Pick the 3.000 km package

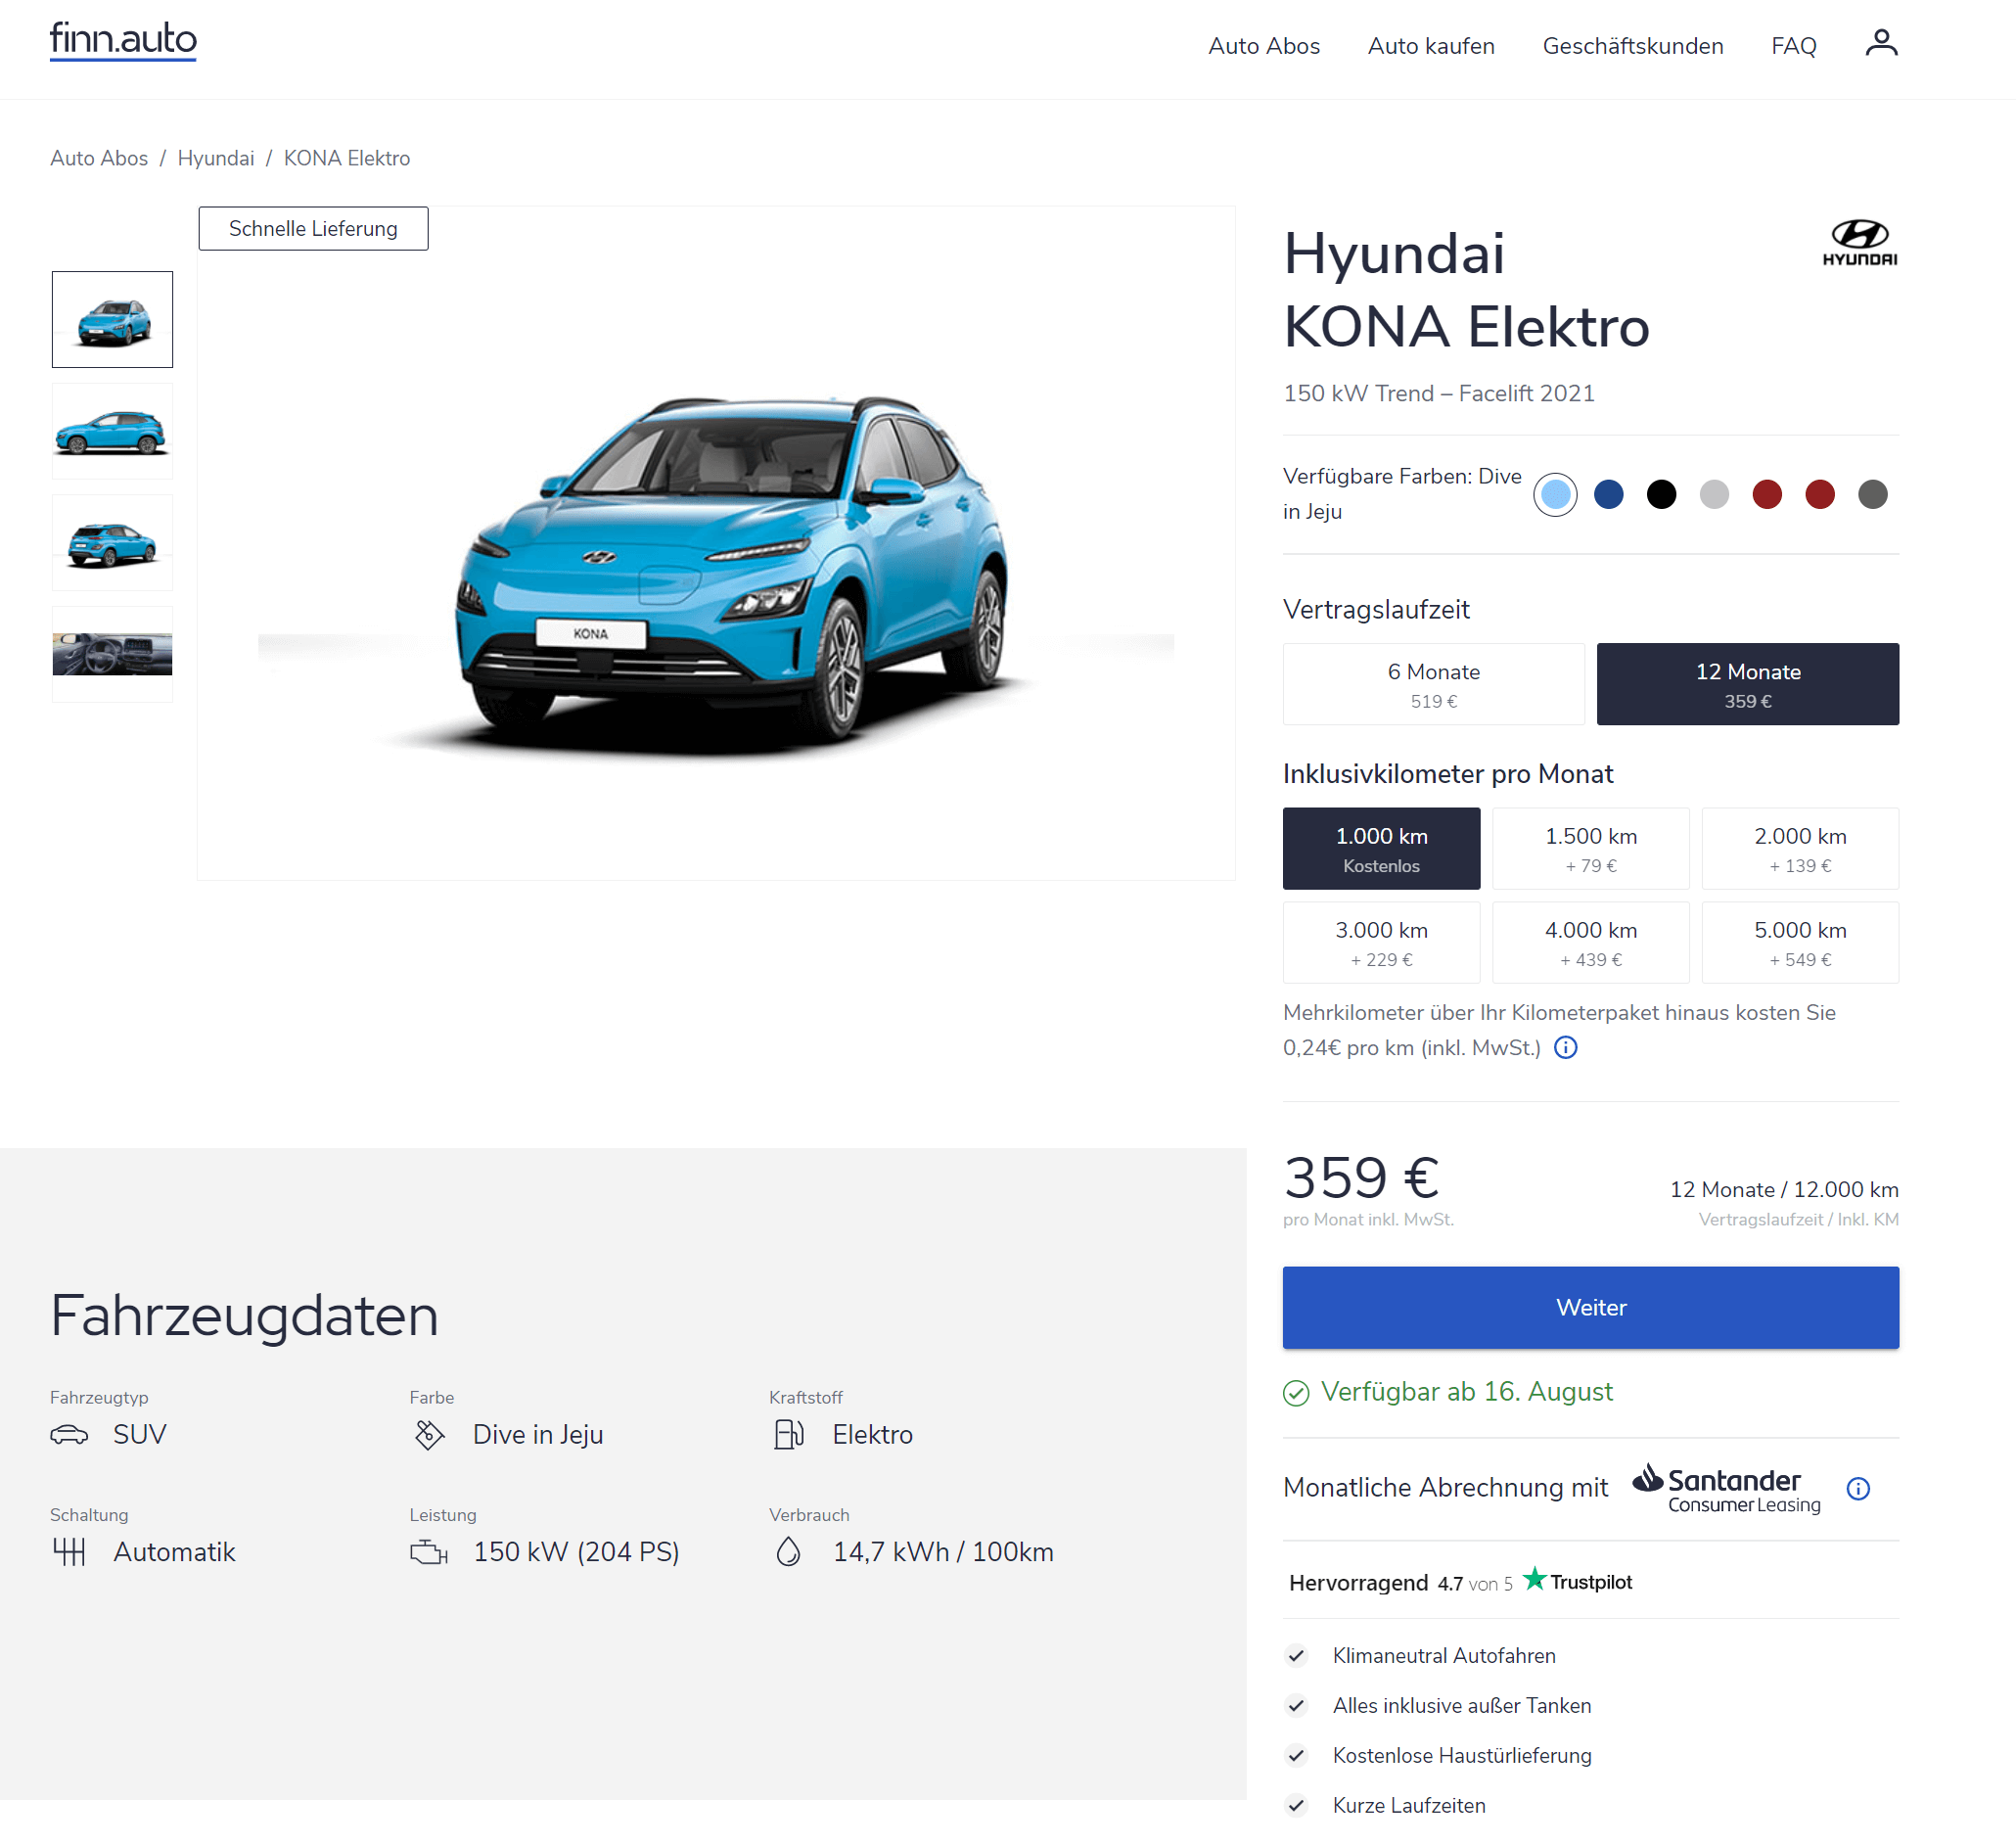pyautogui.click(x=1381, y=943)
